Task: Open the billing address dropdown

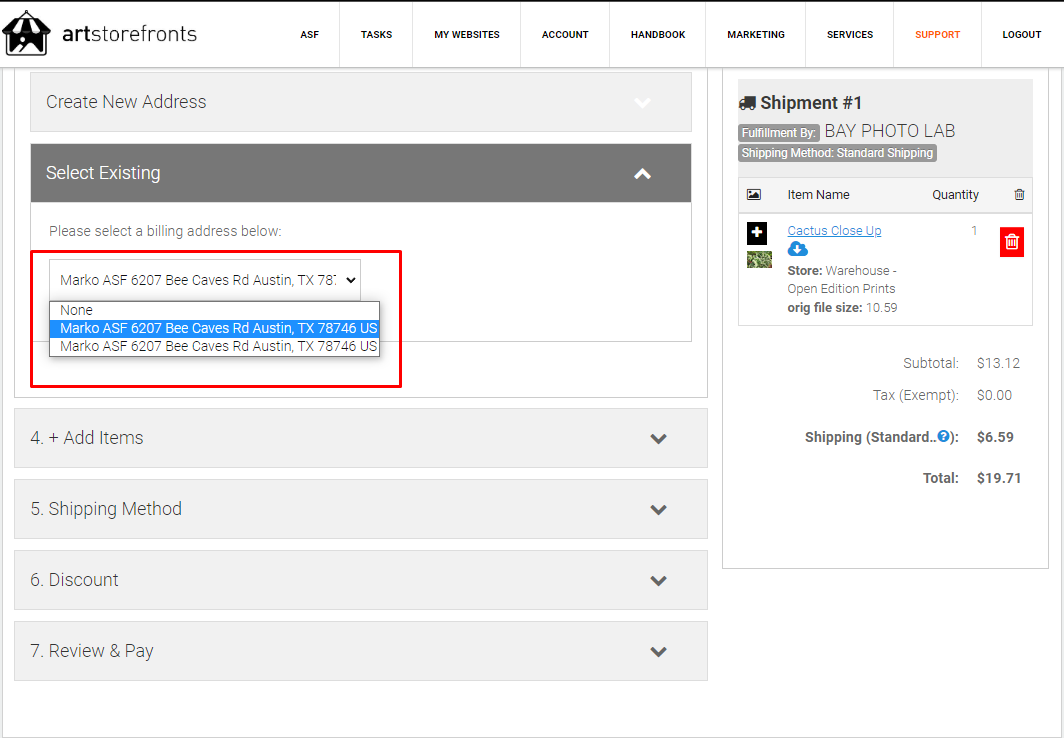Action: pyautogui.click(x=205, y=279)
